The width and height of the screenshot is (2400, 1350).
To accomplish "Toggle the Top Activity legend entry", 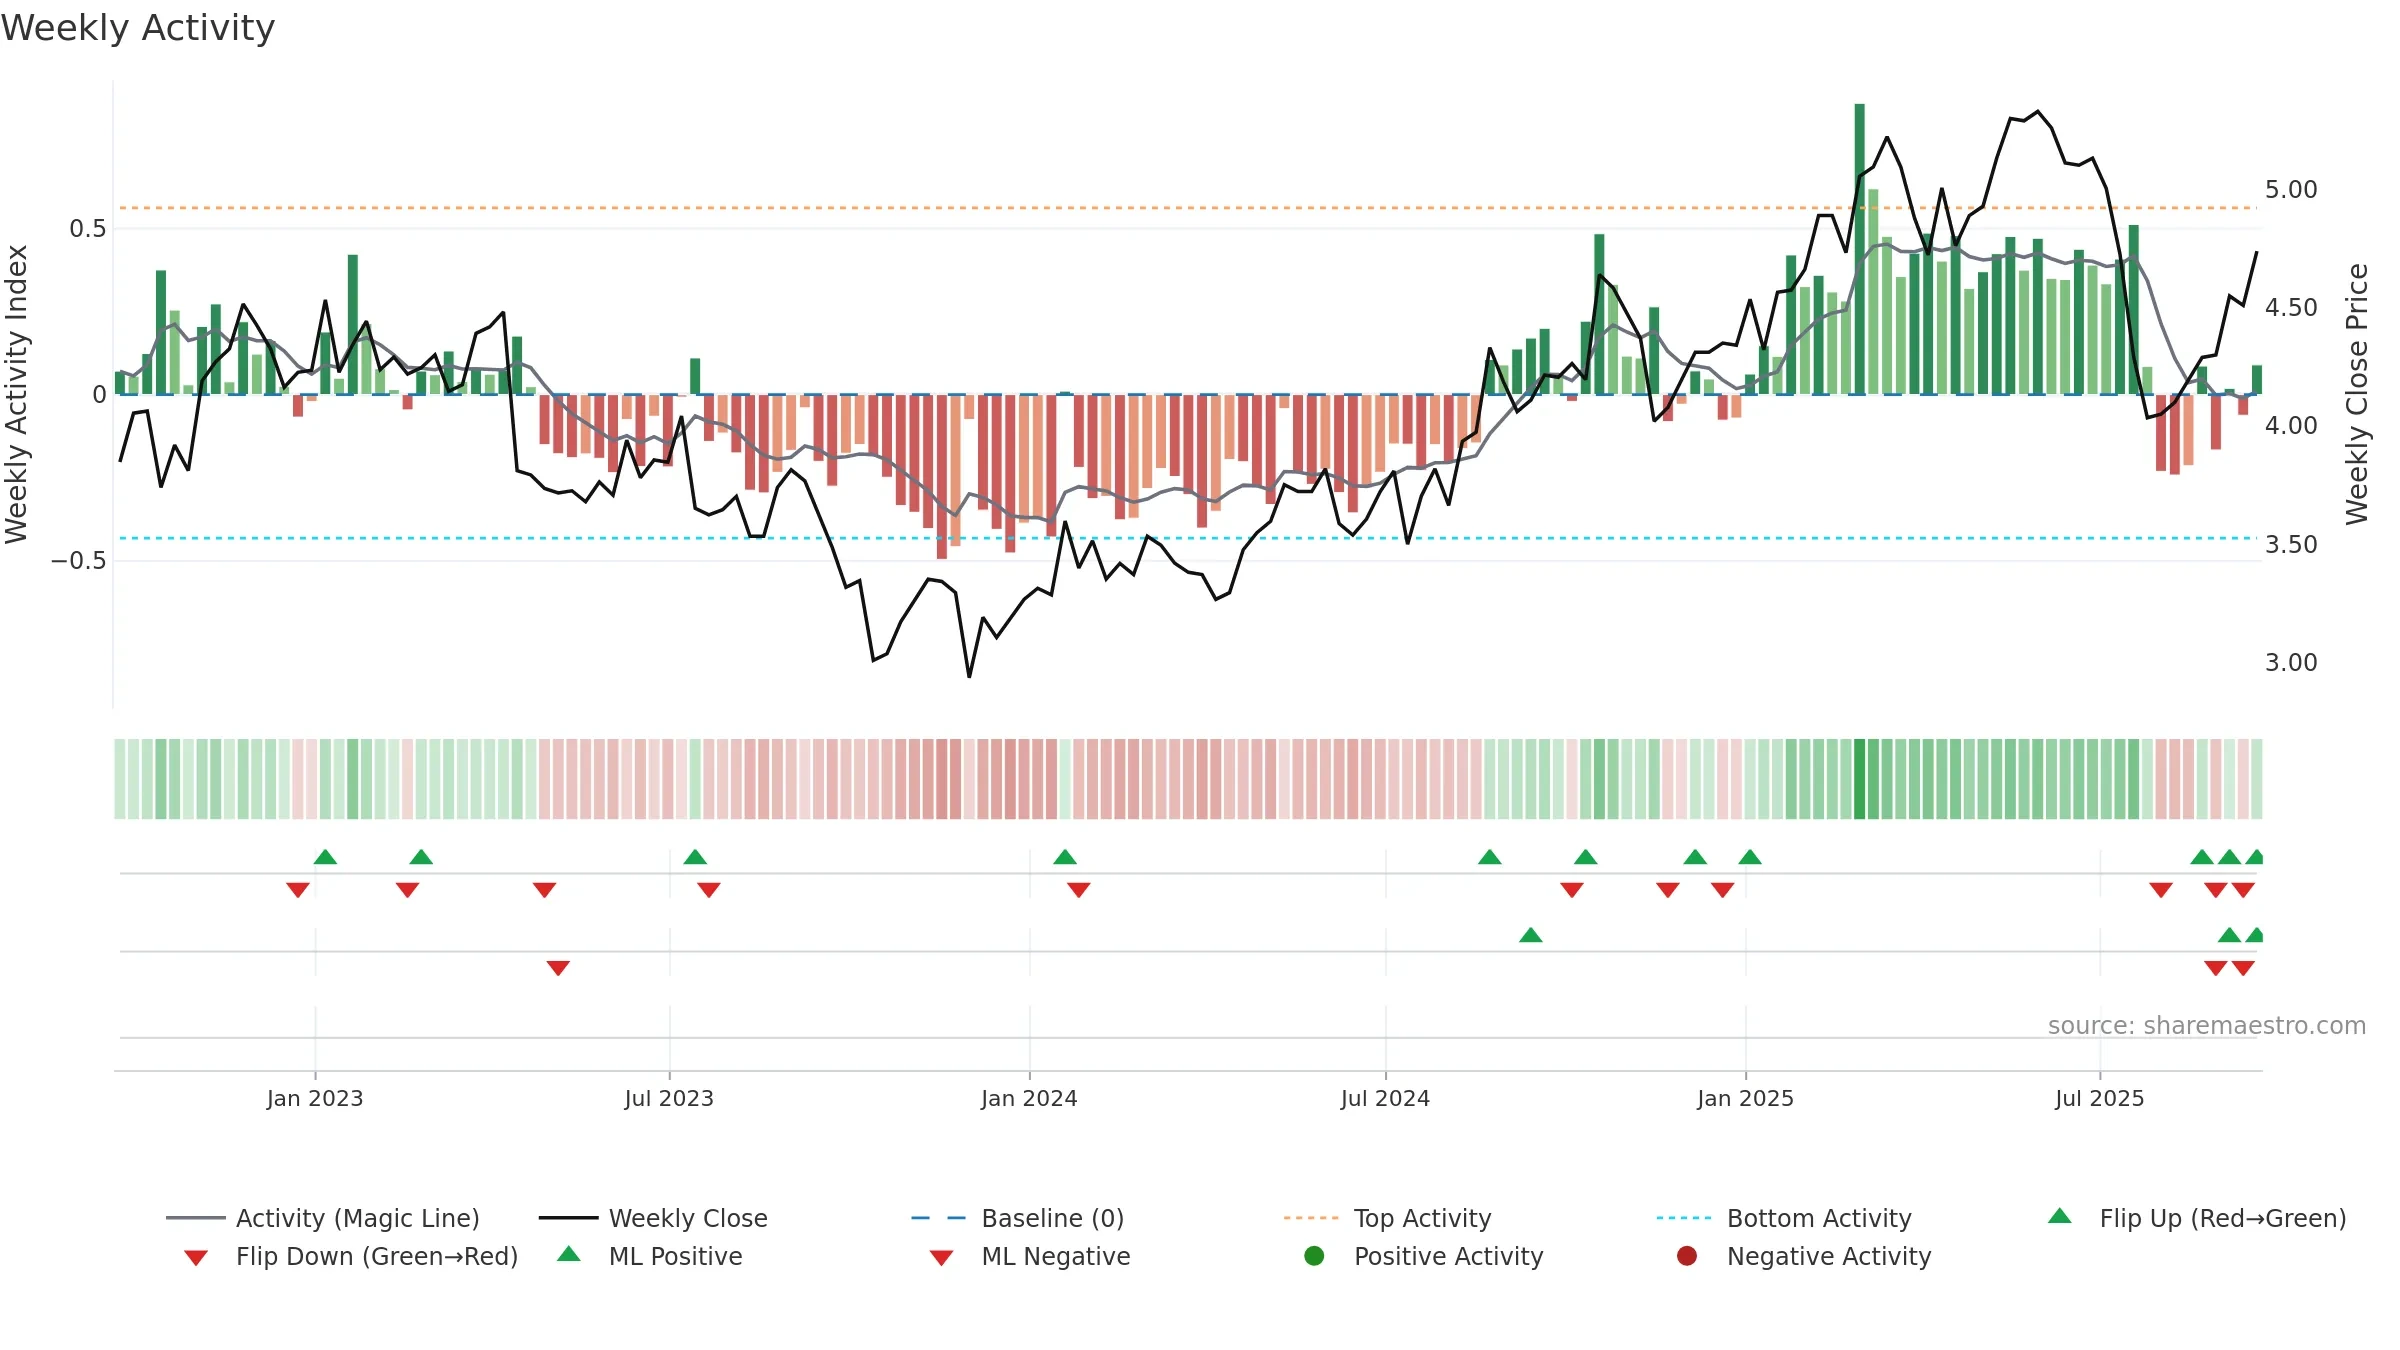I will (1388, 1218).
